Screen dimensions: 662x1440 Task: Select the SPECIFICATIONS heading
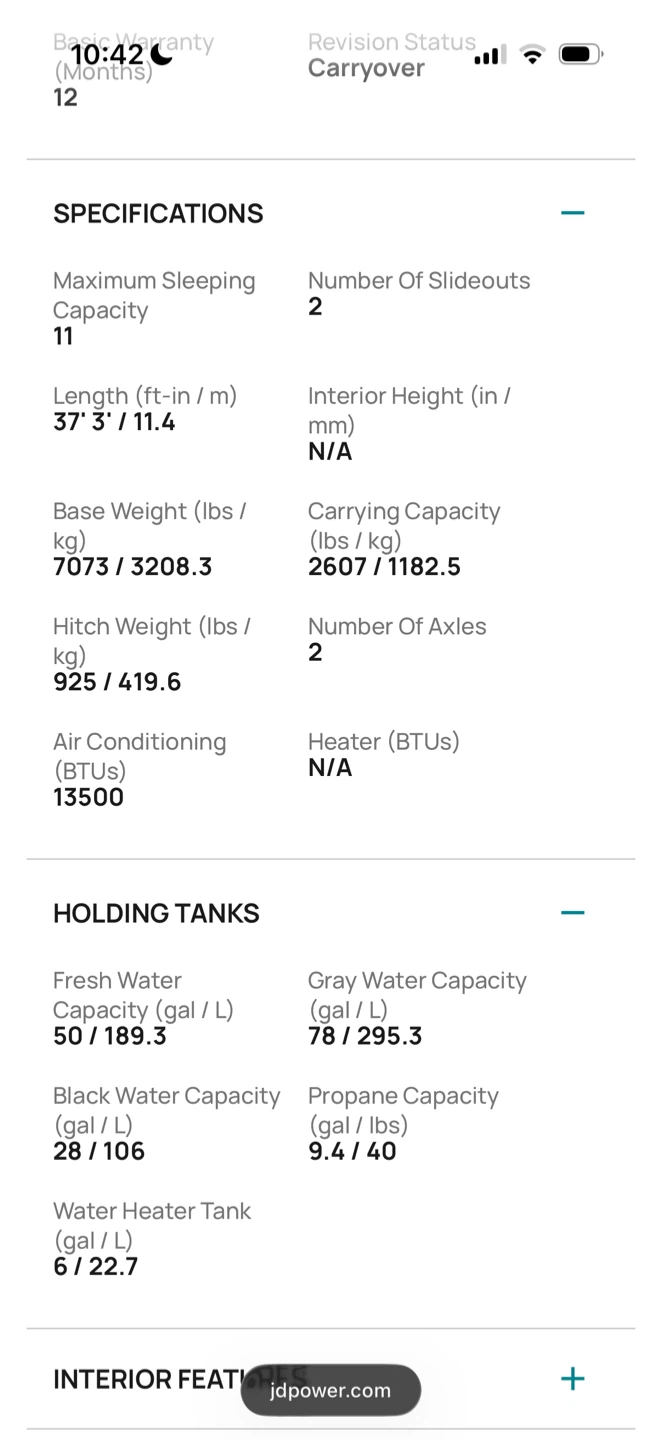click(x=158, y=213)
